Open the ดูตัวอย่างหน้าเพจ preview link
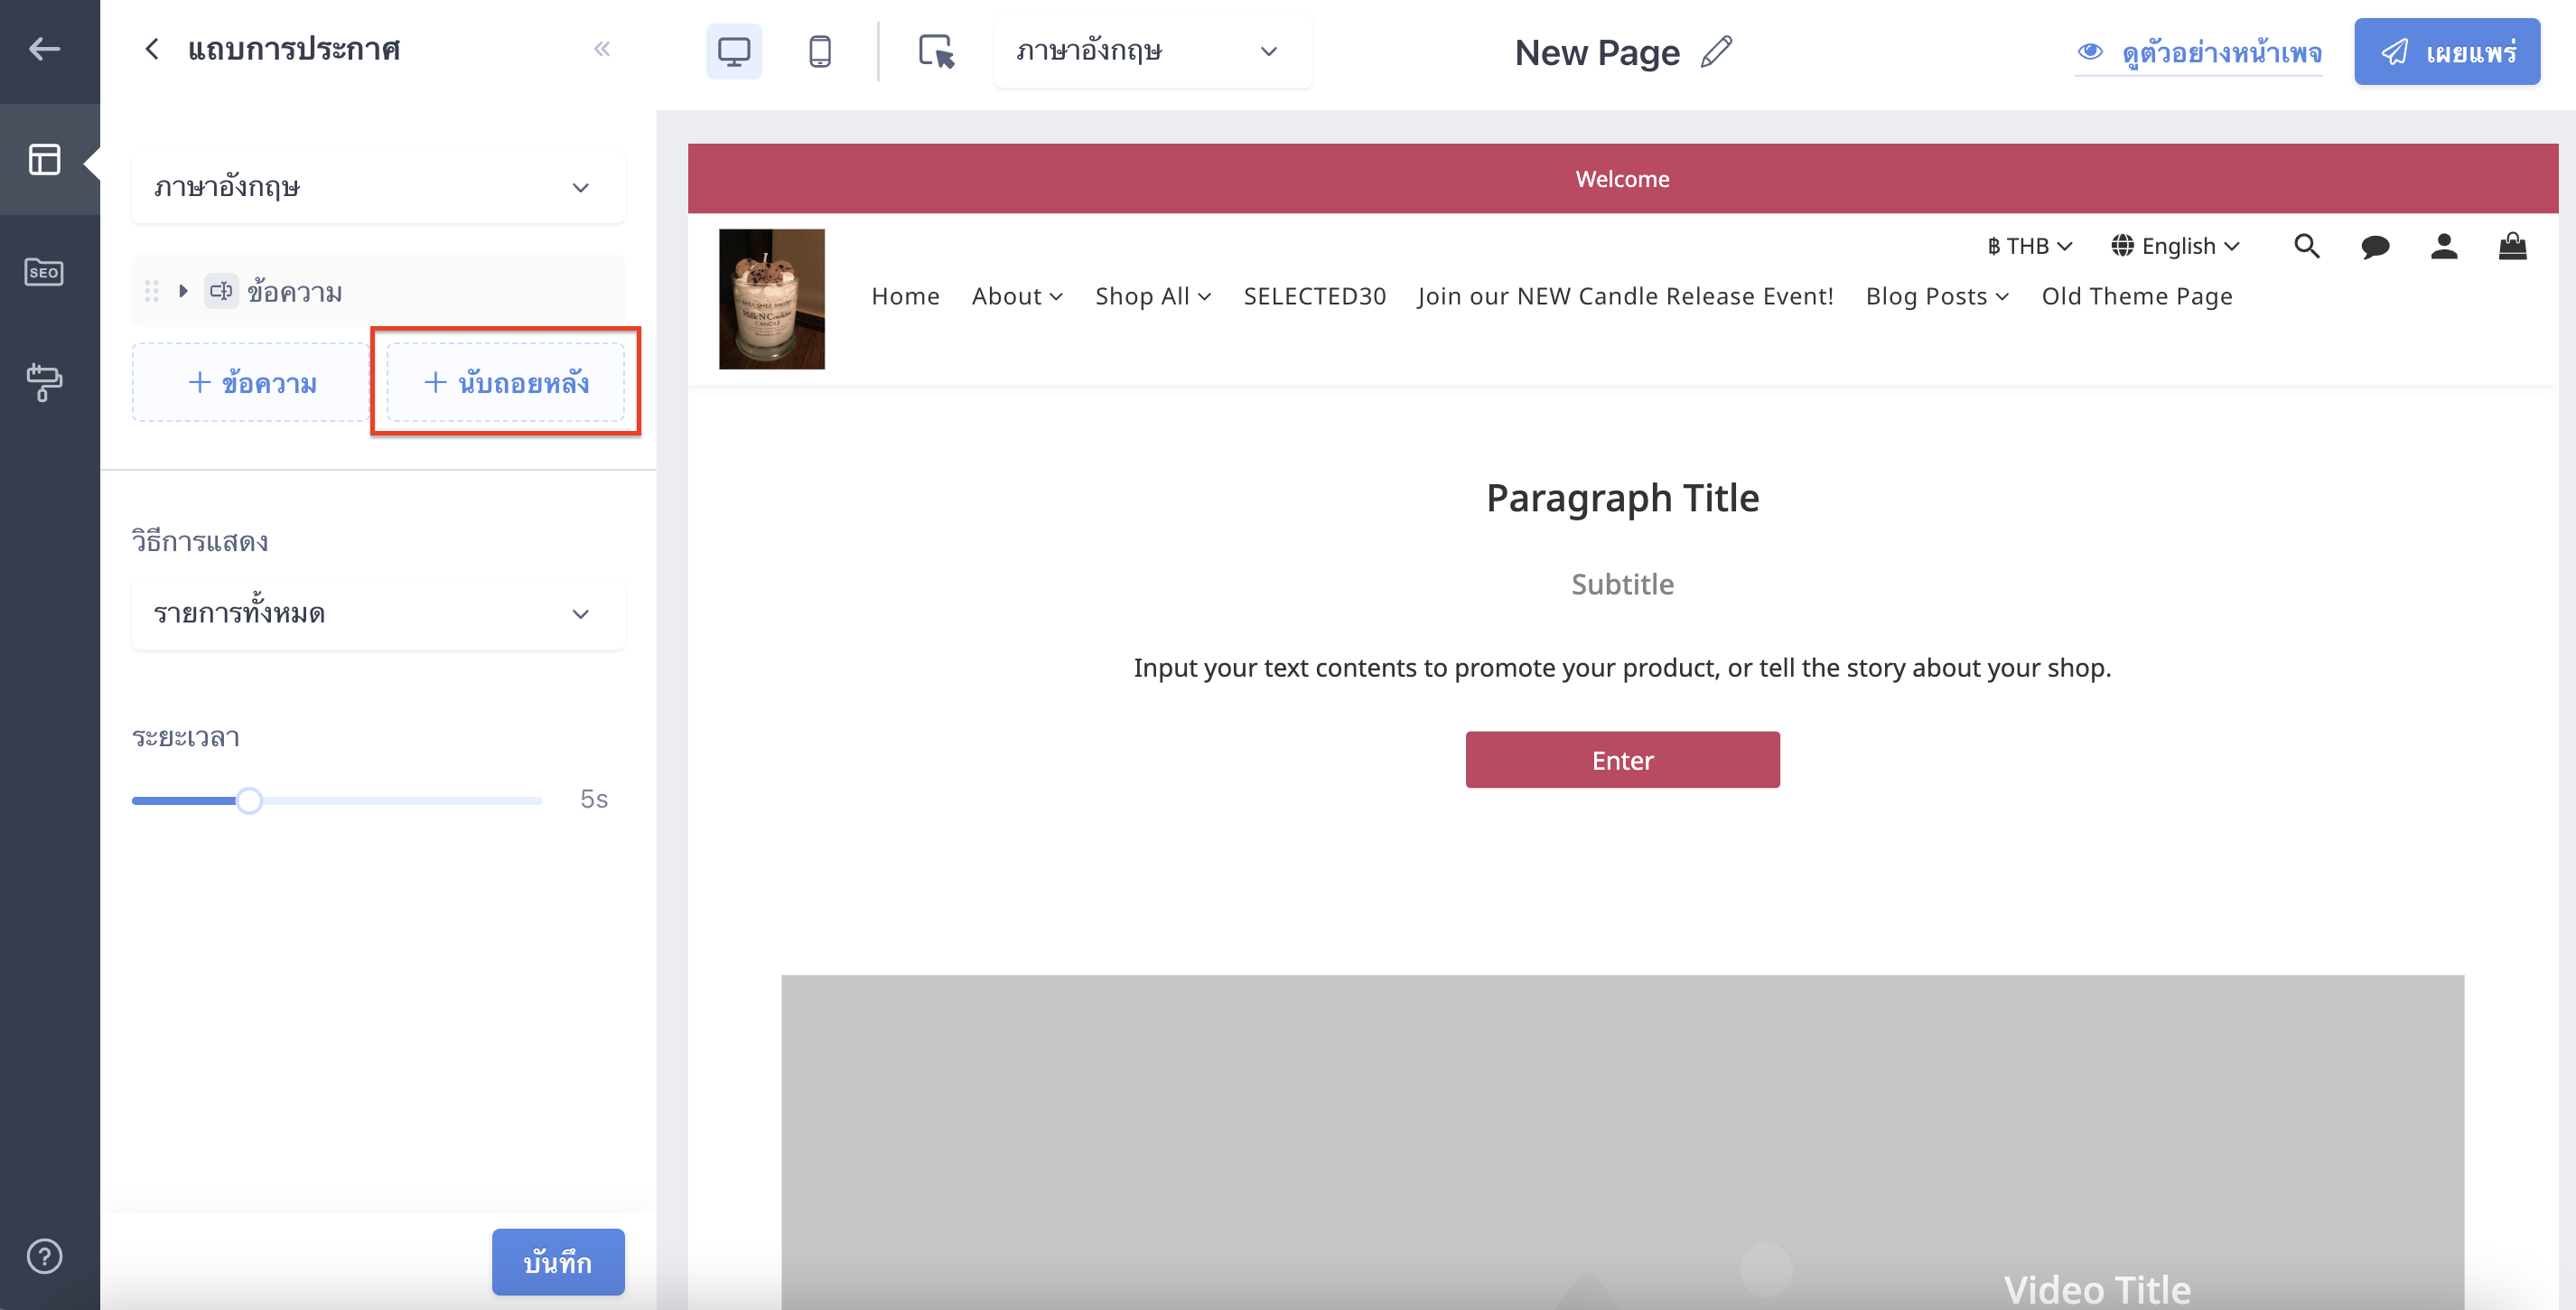This screenshot has width=2576, height=1310. pyautogui.click(x=2198, y=52)
